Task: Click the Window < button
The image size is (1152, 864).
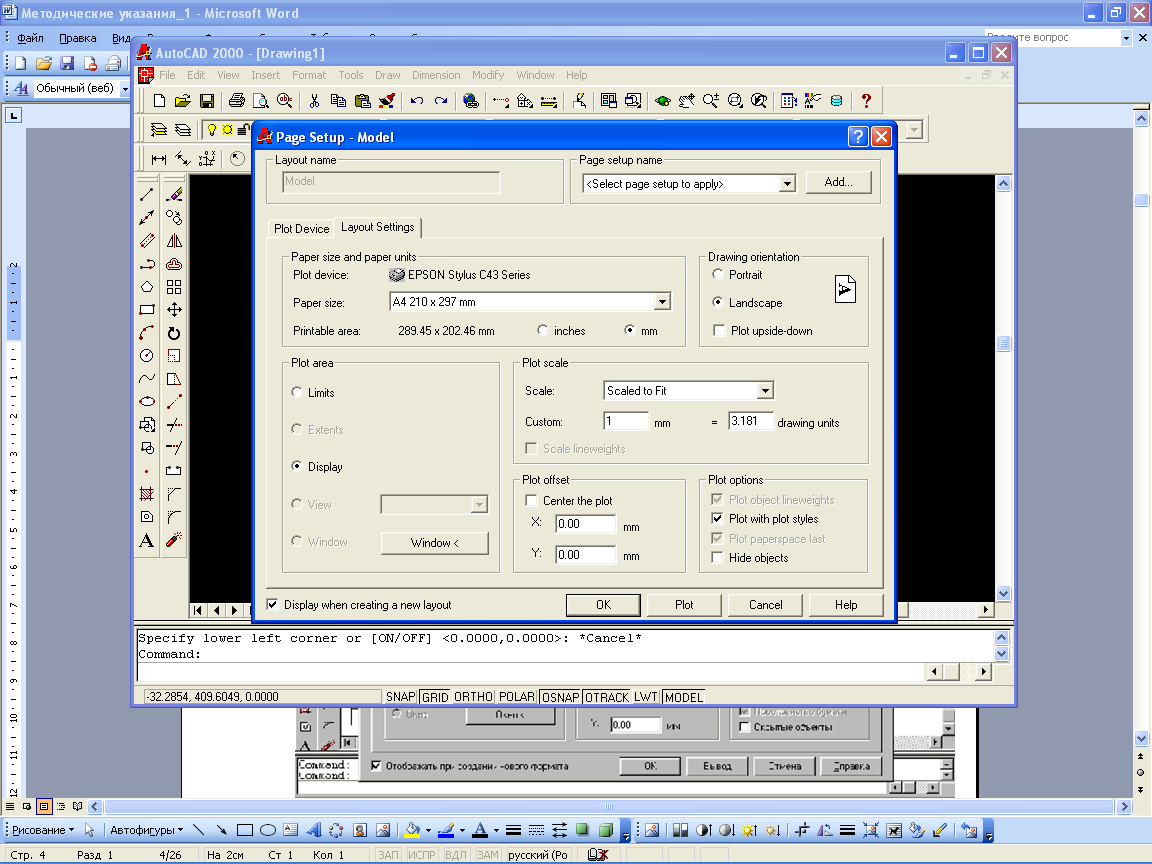Action: click(434, 543)
